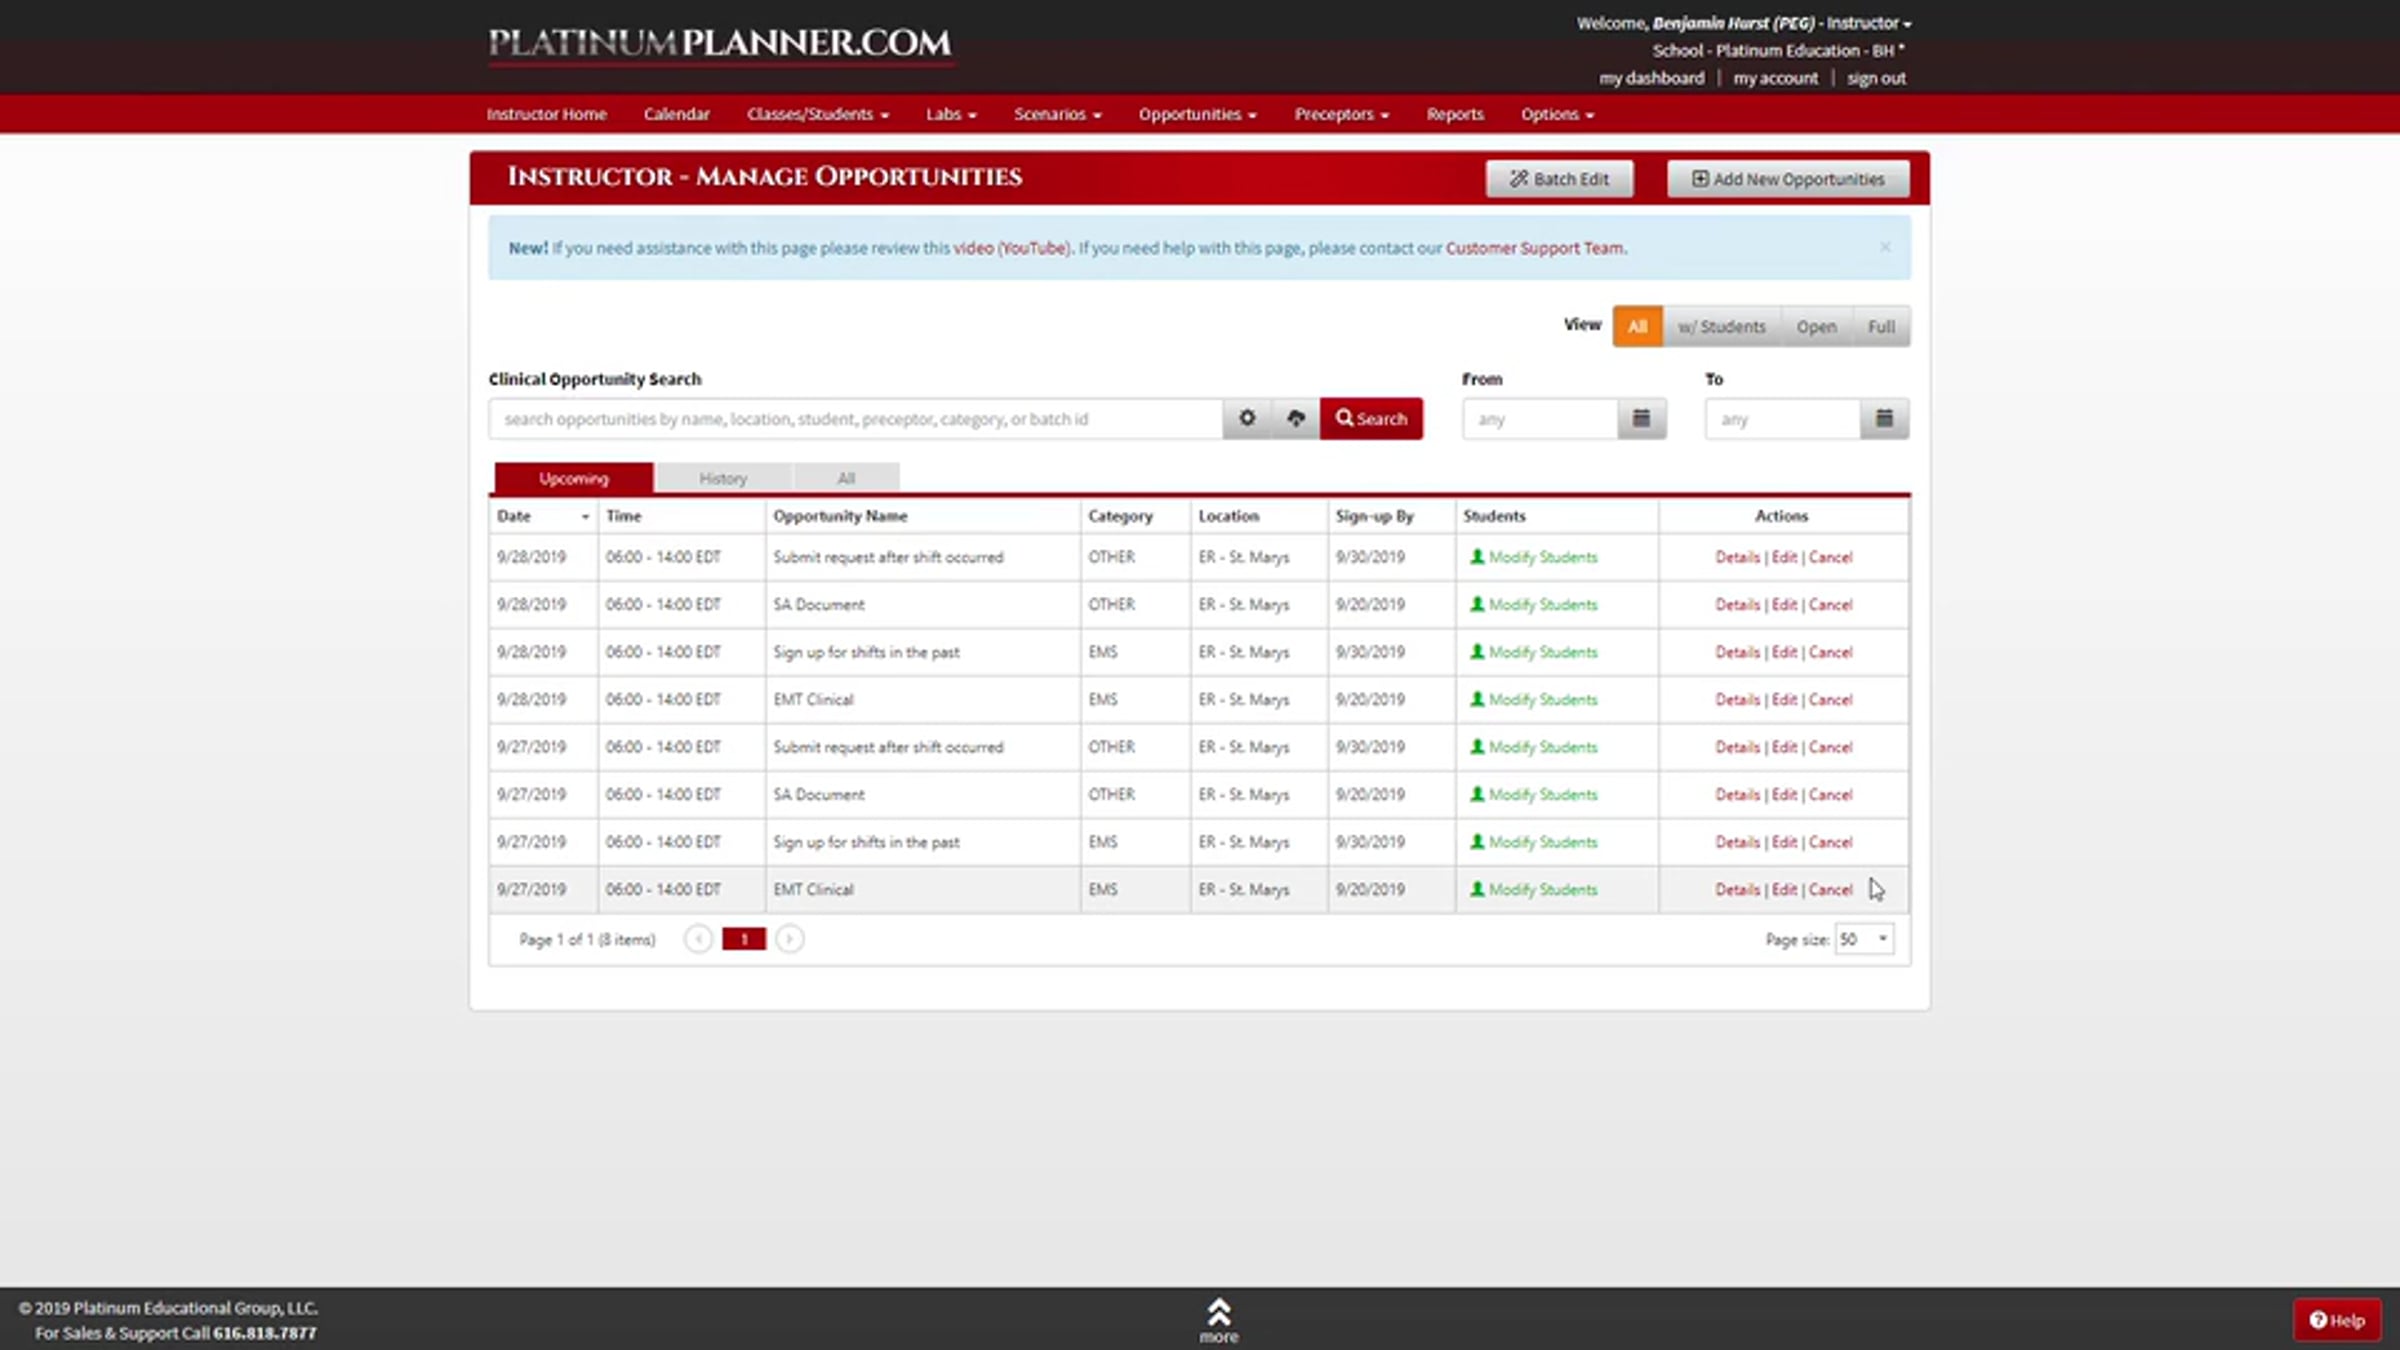Set view filter to Full
This screenshot has height=1350, width=2400.
(x=1881, y=327)
